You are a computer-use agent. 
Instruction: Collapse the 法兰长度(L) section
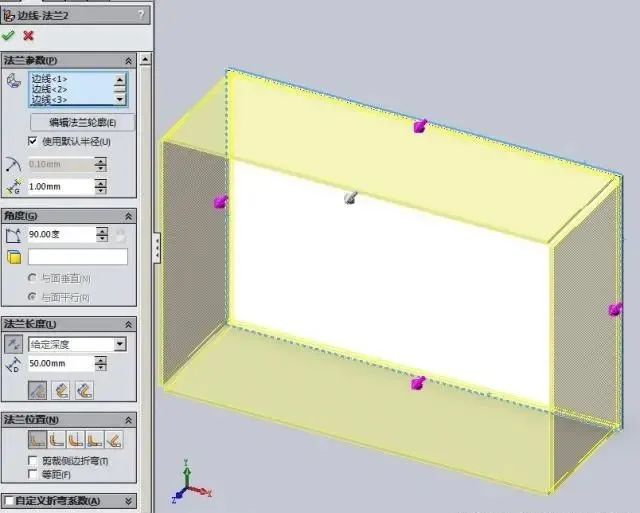click(128, 324)
